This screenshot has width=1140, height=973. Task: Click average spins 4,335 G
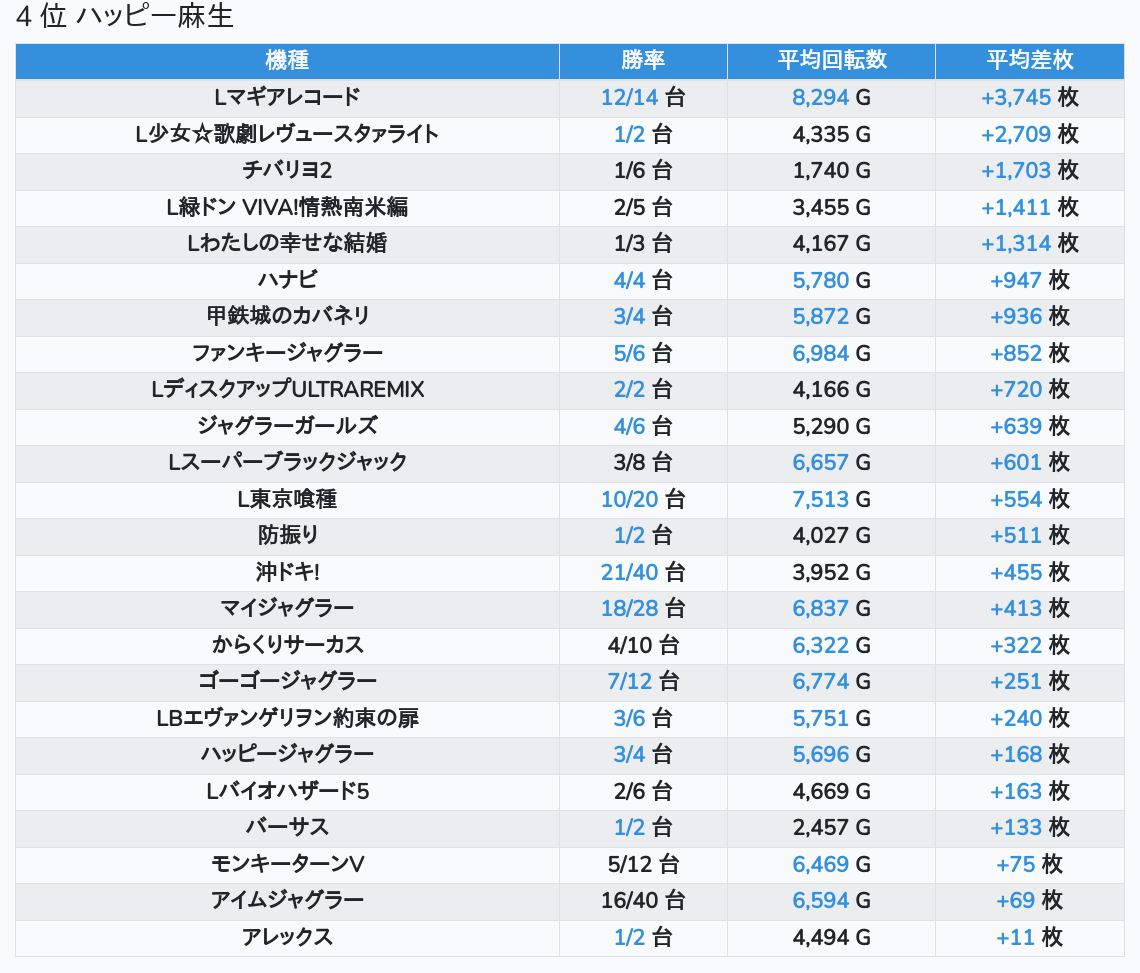[831, 134]
